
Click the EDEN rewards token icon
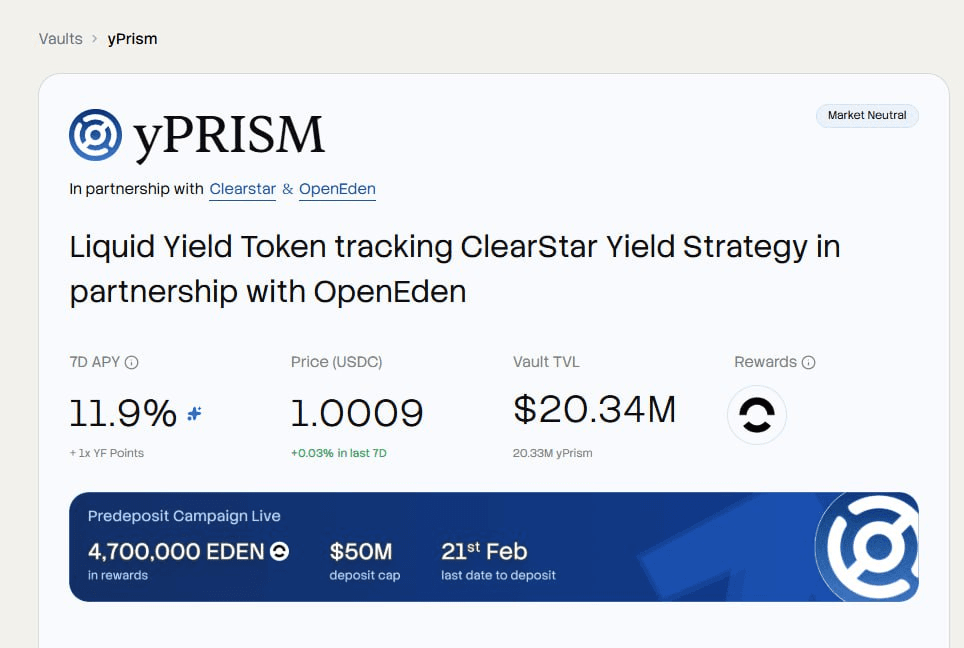pyautogui.click(x=757, y=415)
